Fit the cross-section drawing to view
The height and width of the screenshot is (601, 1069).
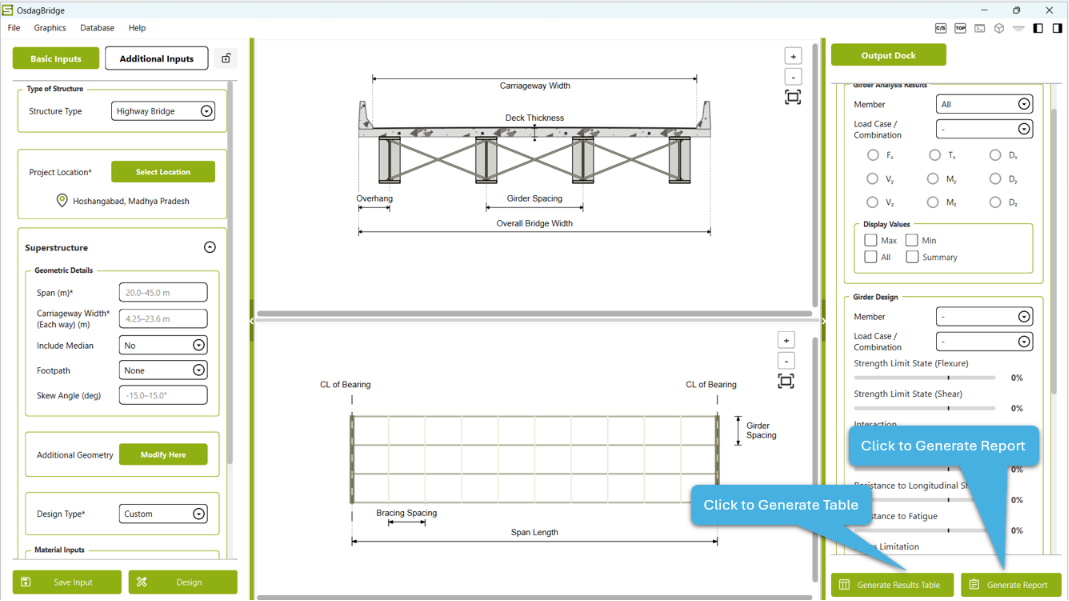point(793,97)
